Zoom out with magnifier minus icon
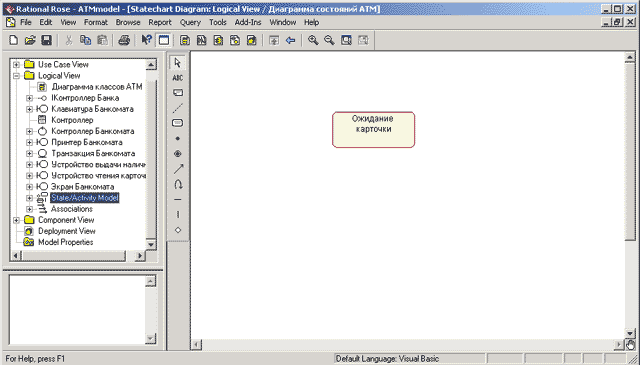This screenshot has height=365, width=640. (x=329, y=40)
